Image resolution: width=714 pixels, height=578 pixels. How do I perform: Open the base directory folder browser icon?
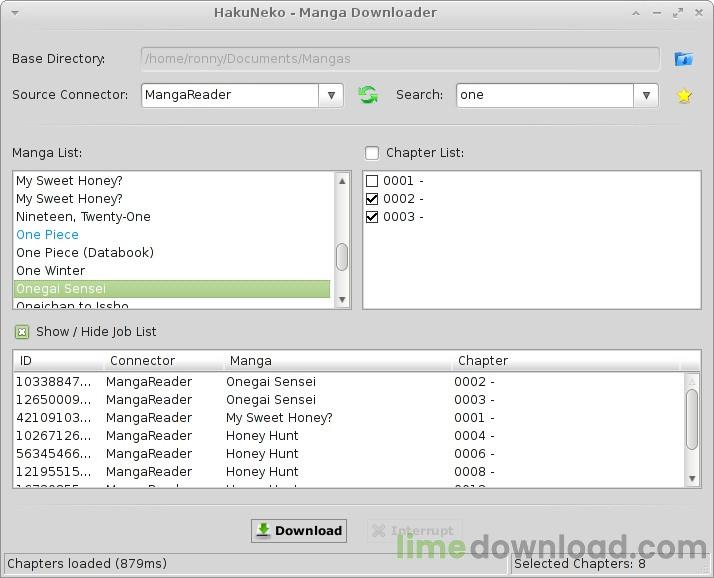click(683, 59)
